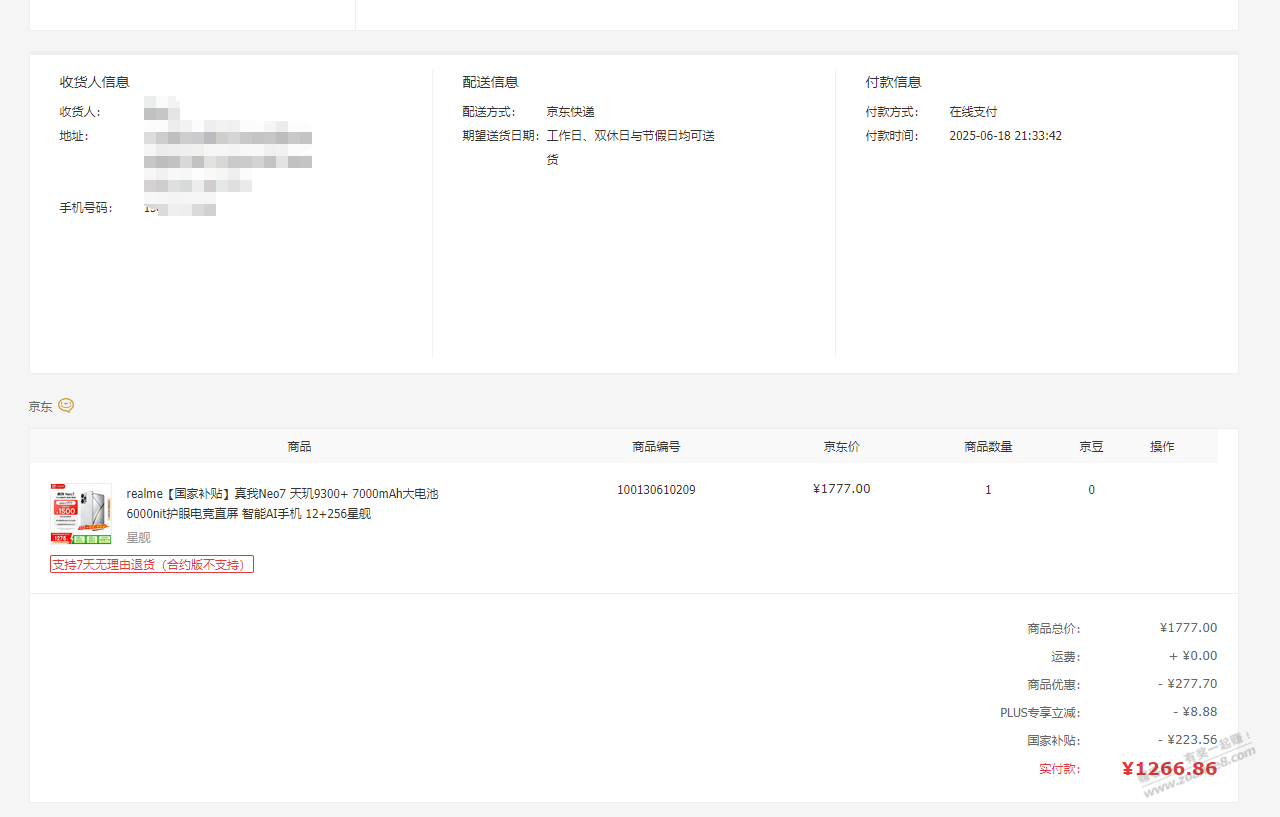
Task: Click the 收货人 label
Action: [x=80, y=112]
